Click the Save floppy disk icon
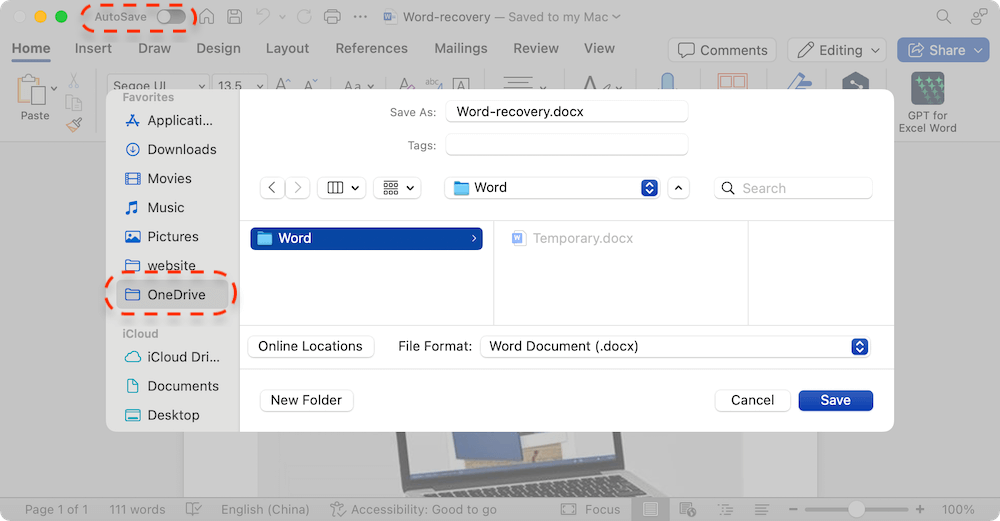Viewport: 1000px width, 521px height. (235, 17)
